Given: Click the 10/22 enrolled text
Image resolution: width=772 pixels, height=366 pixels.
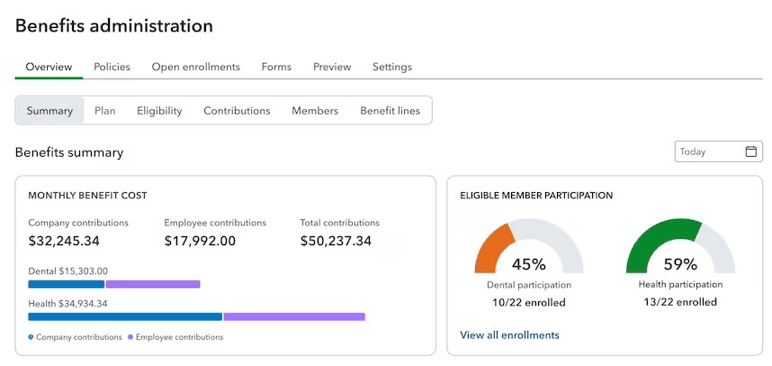Looking at the screenshot, I should (x=529, y=302).
